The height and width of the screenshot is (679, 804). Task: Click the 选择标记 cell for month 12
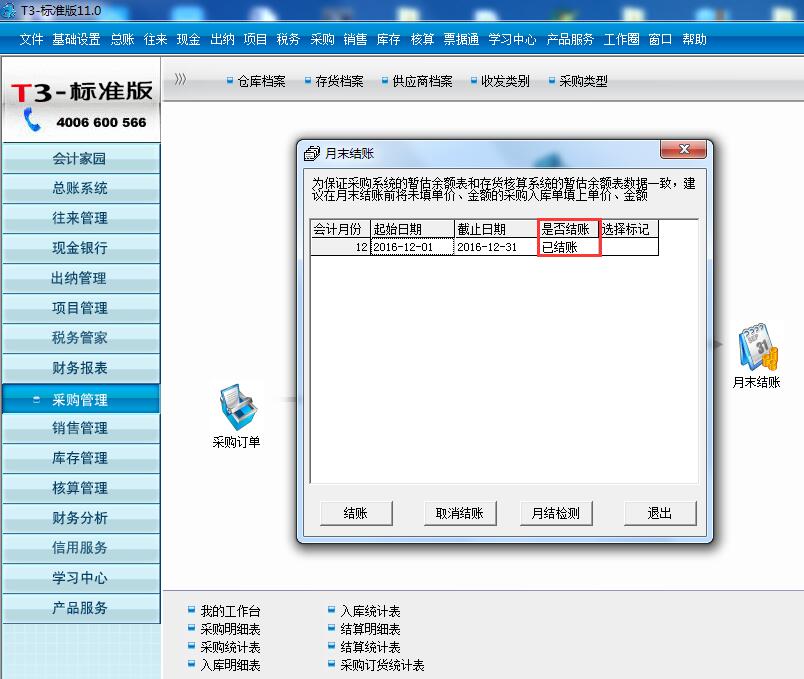click(x=628, y=247)
